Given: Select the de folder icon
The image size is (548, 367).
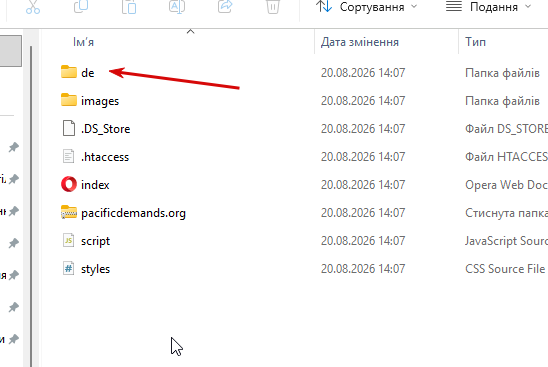Looking at the screenshot, I should pos(68,72).
